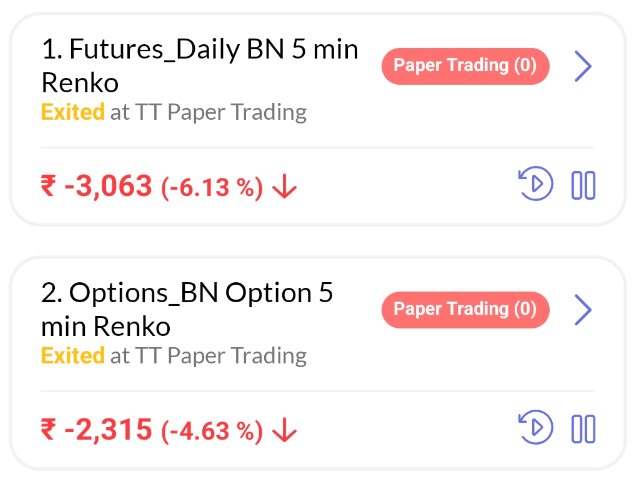The height and width of the screenshot is (478, 636).
Task: Open the Options_BN Option 5 min Renko strategy
Action: [x=187, y=309]
